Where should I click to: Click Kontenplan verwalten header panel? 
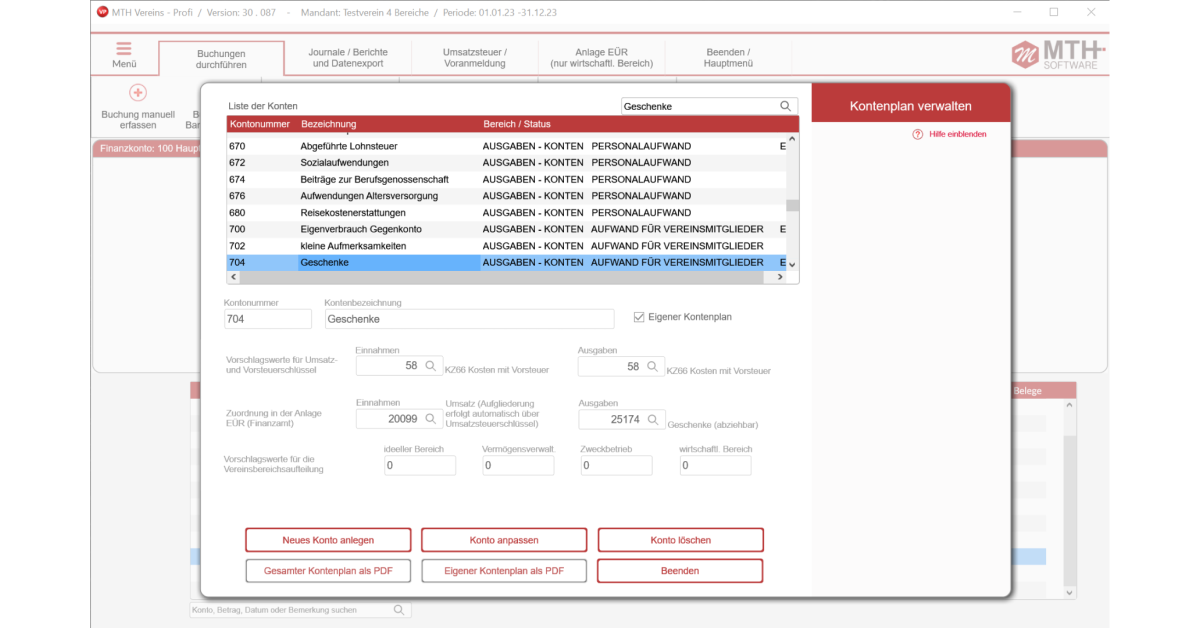point(910,105)
